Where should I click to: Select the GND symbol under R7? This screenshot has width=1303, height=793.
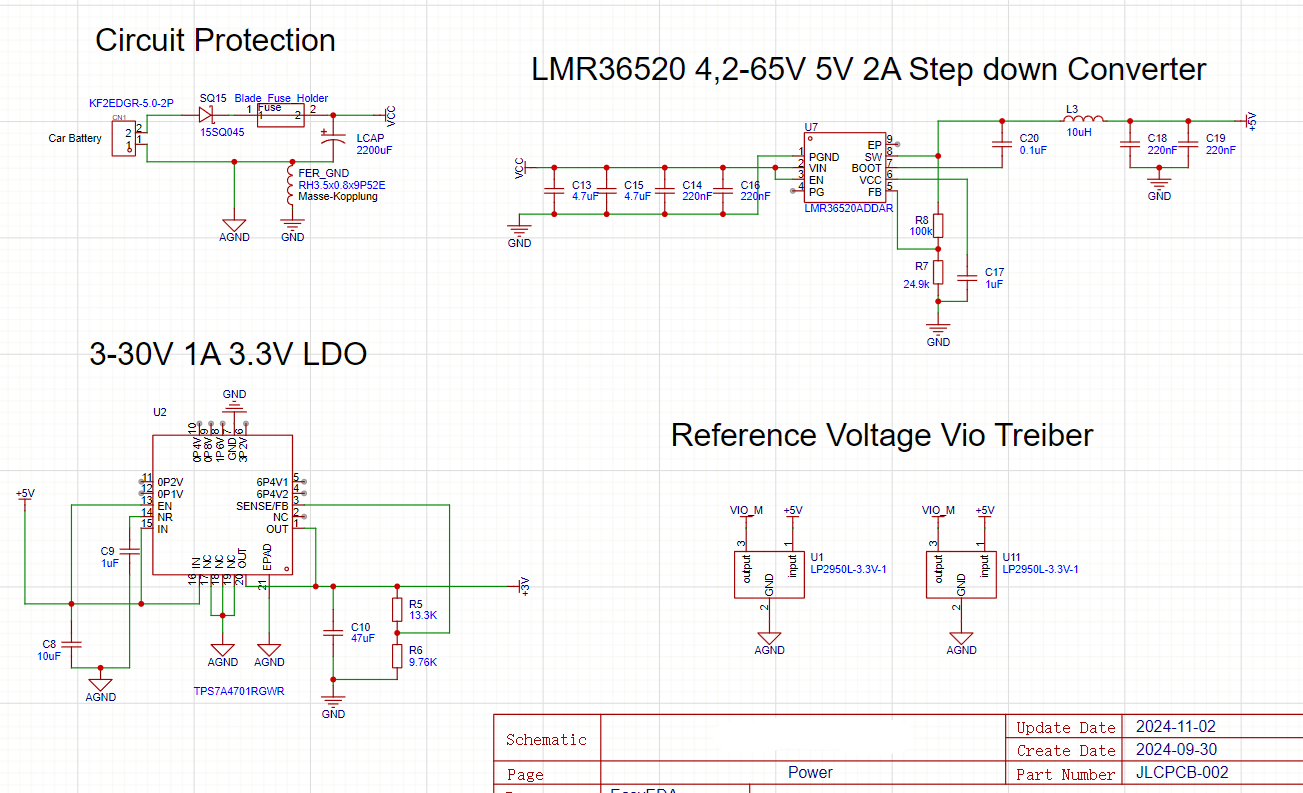[938, 332]
